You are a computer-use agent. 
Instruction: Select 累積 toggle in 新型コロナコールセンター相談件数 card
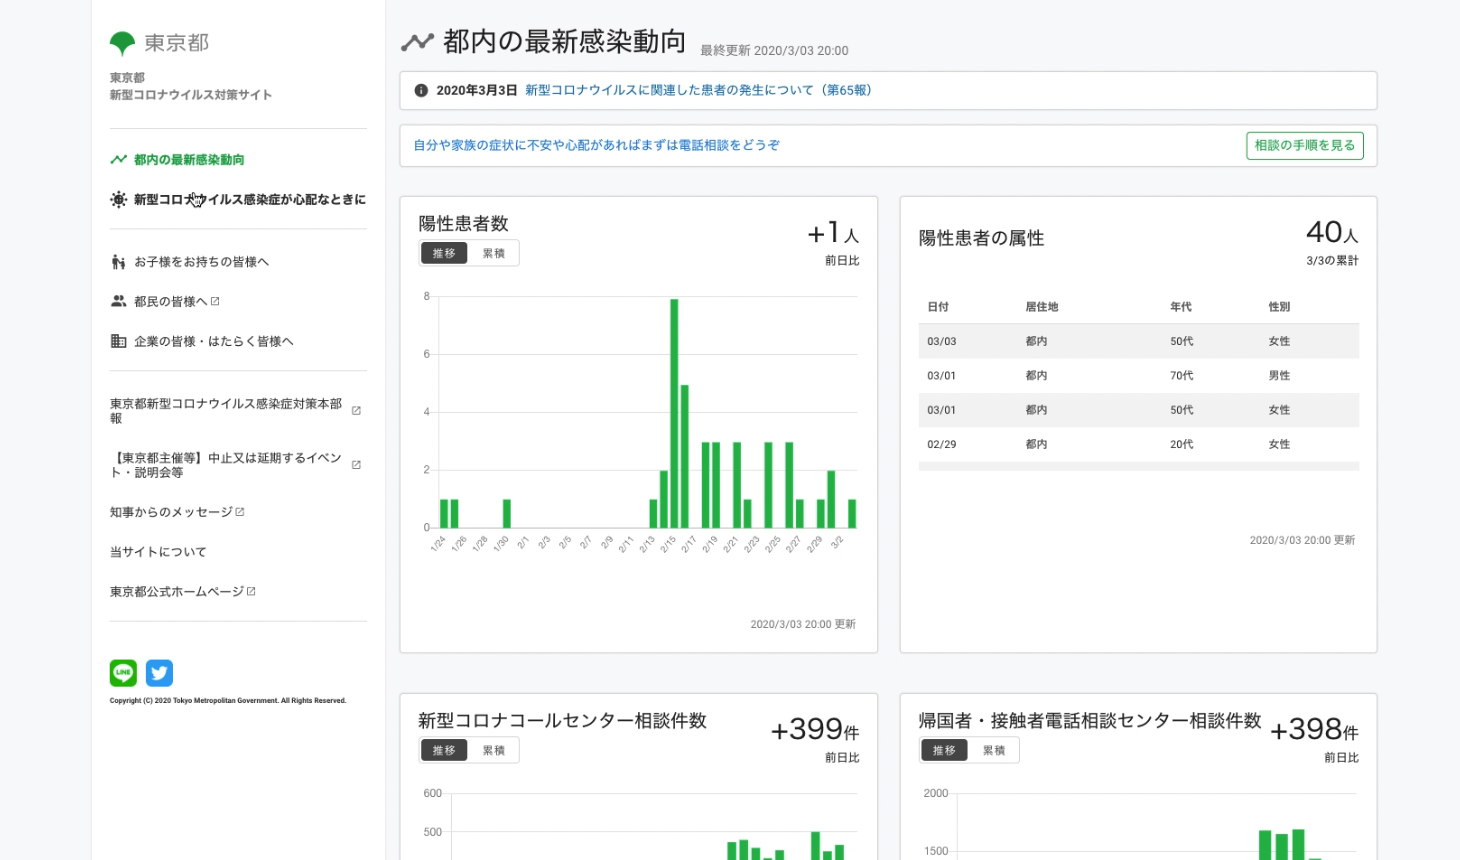tap(494, 750)
